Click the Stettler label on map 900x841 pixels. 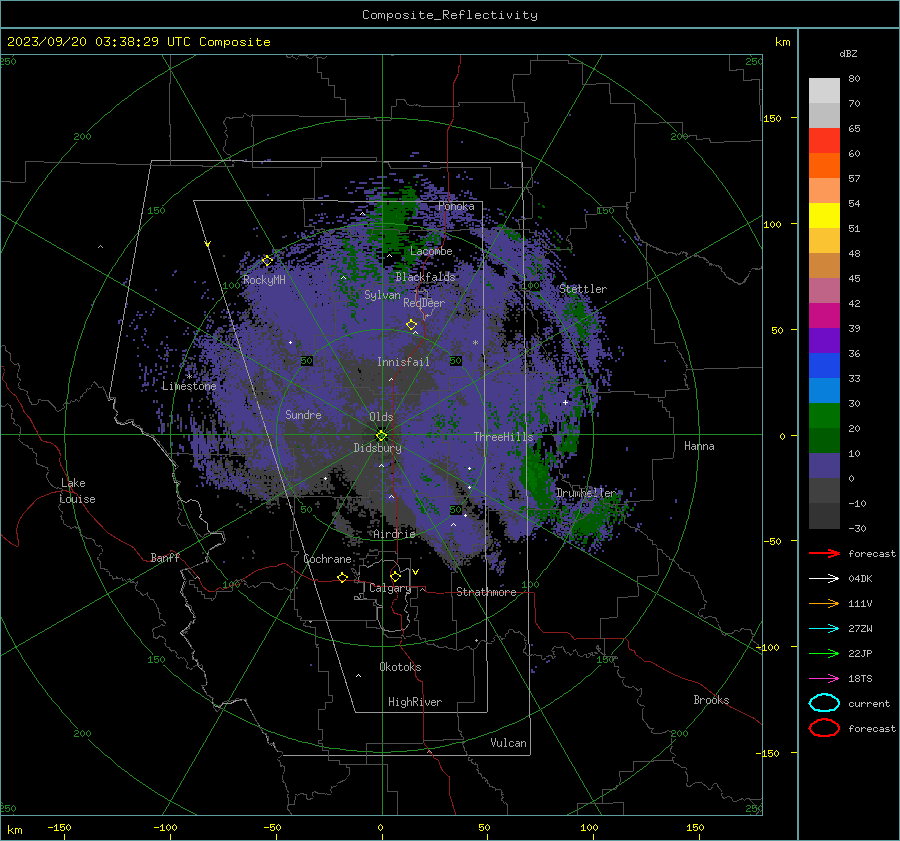point(583,289)
